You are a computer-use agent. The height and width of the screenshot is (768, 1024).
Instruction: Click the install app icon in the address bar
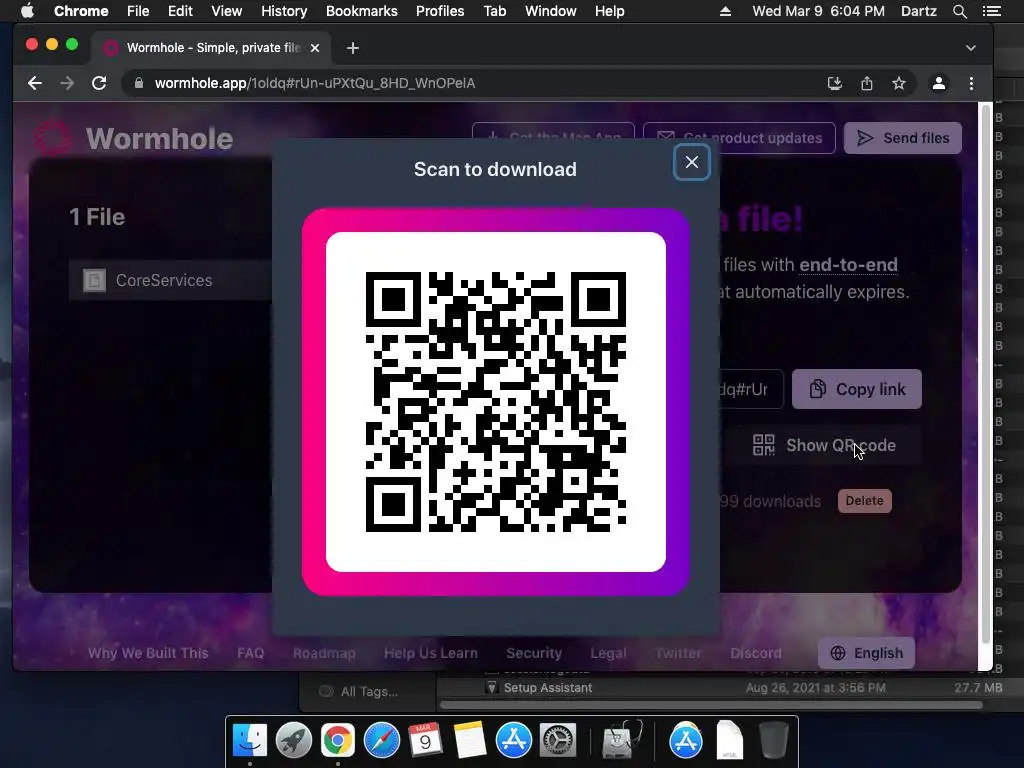tap(835, 83)
